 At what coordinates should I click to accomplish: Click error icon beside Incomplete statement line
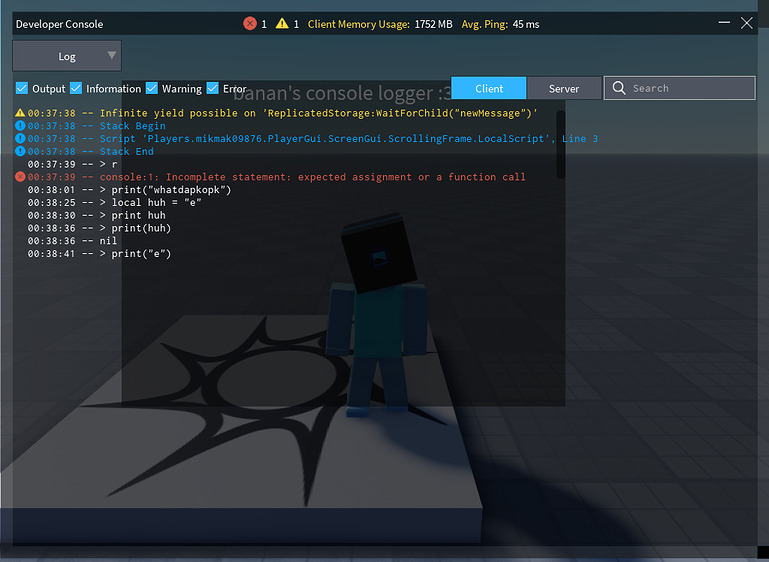pyautogui.click(x=20, y=177)
